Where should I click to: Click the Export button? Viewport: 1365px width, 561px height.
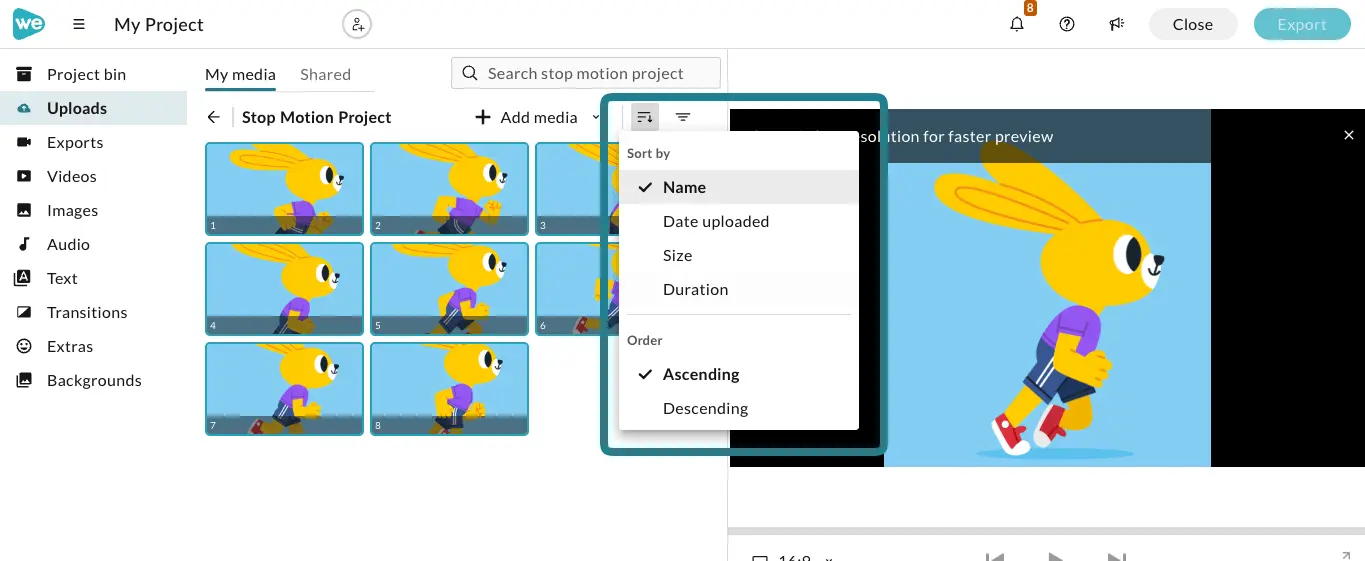coord(1301,24)
